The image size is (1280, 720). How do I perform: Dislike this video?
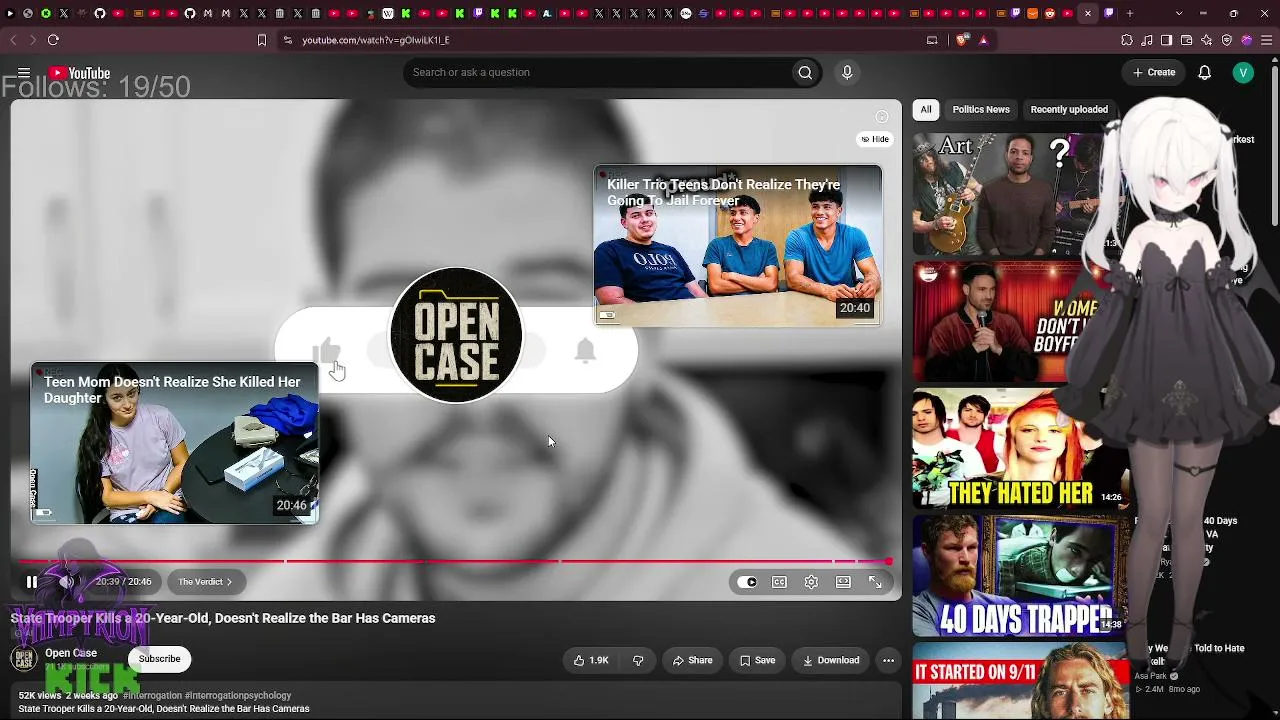pos(637,660)
